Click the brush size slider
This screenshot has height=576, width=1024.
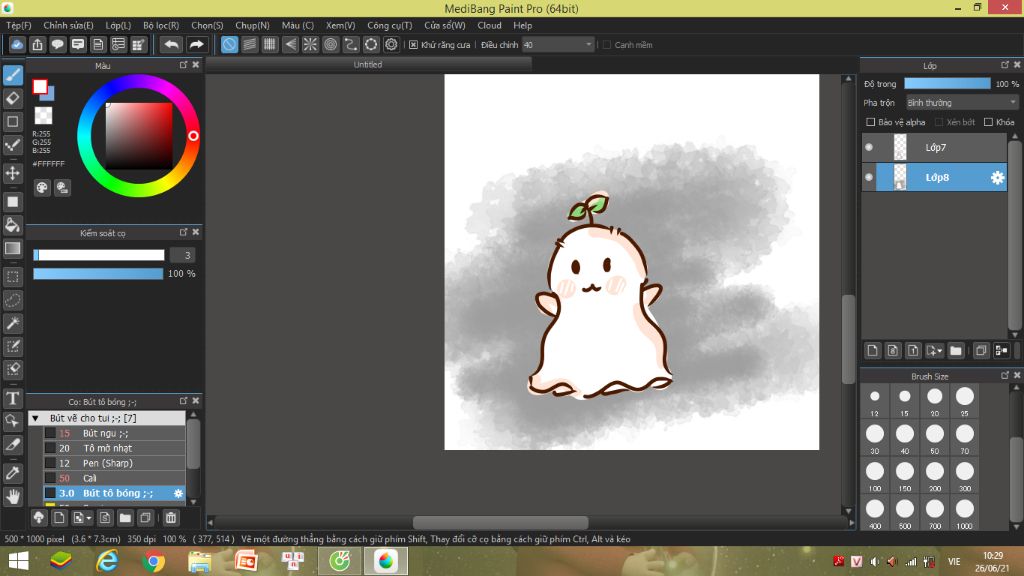point(99,255)
